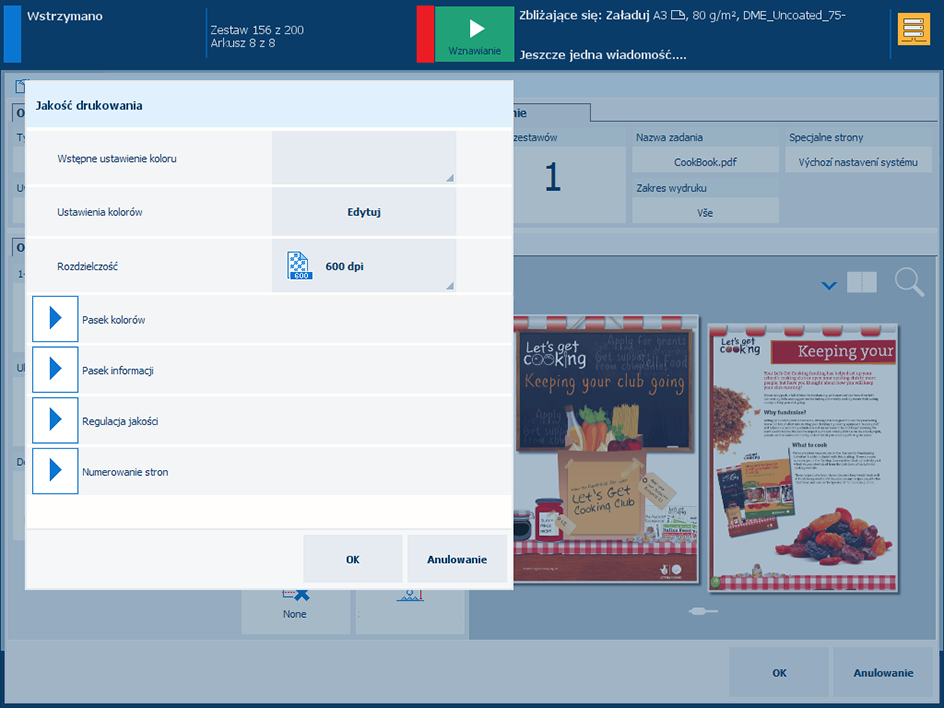Expand the Regulacja jakości section
The height and width of the screenshot is (708, 944).
tap(55, 420)
